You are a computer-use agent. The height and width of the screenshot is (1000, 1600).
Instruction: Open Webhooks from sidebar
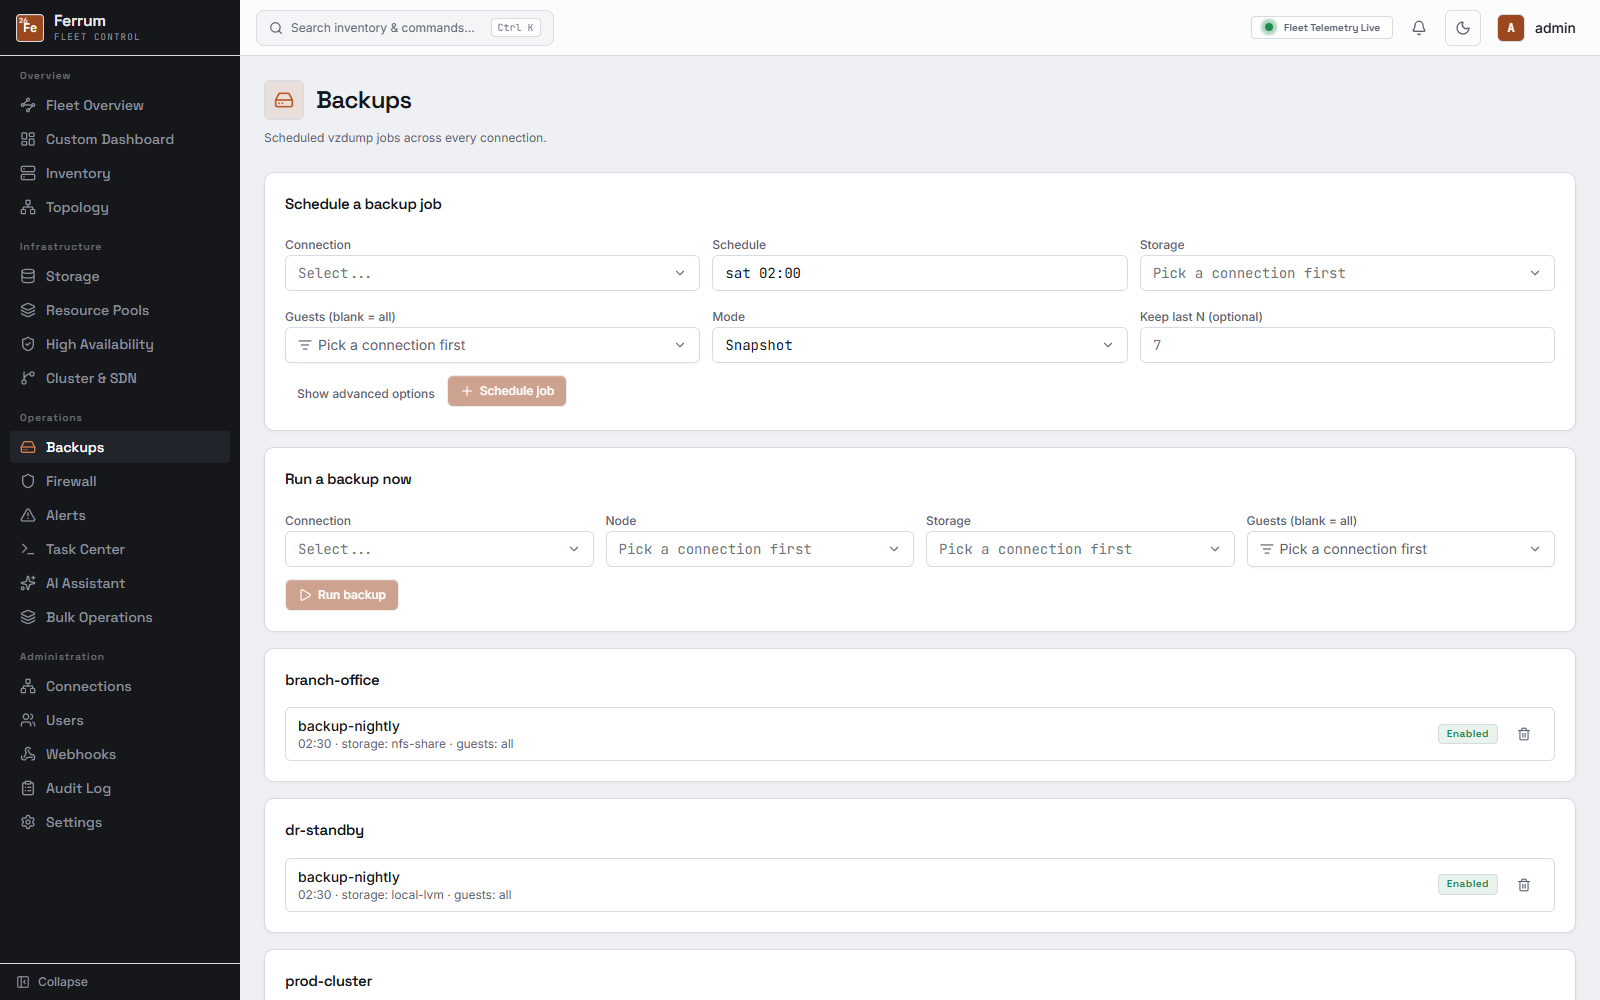click(x=120, y=754)
